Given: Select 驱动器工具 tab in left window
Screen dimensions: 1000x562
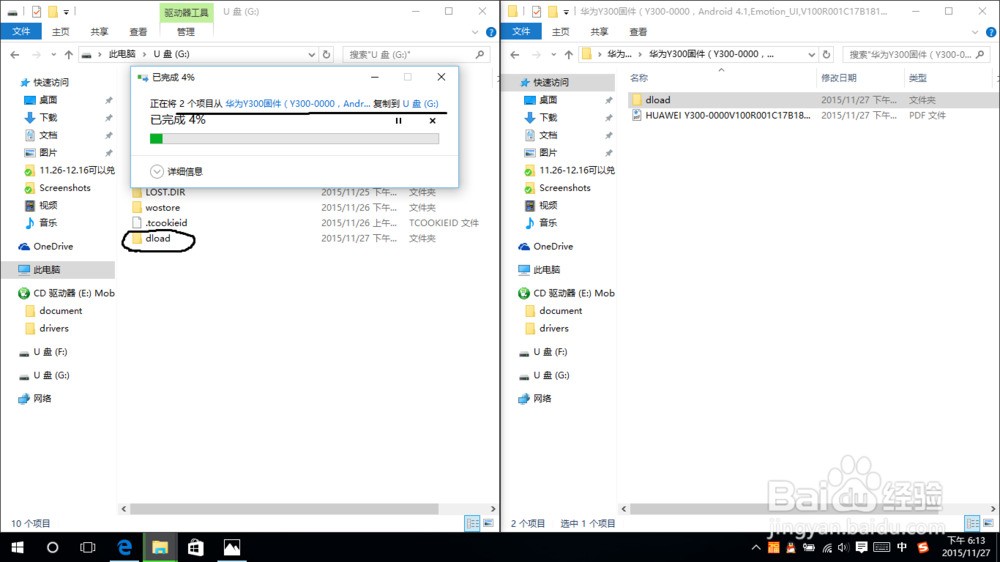Looking at the screenshot, I should click(186, 12).
